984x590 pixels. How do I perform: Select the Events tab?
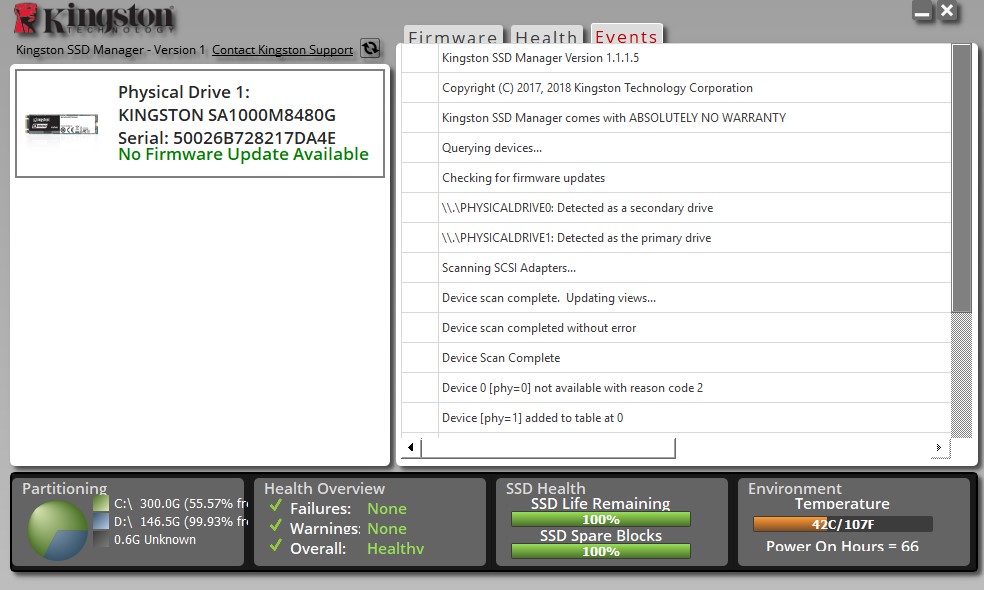point(626,36)
